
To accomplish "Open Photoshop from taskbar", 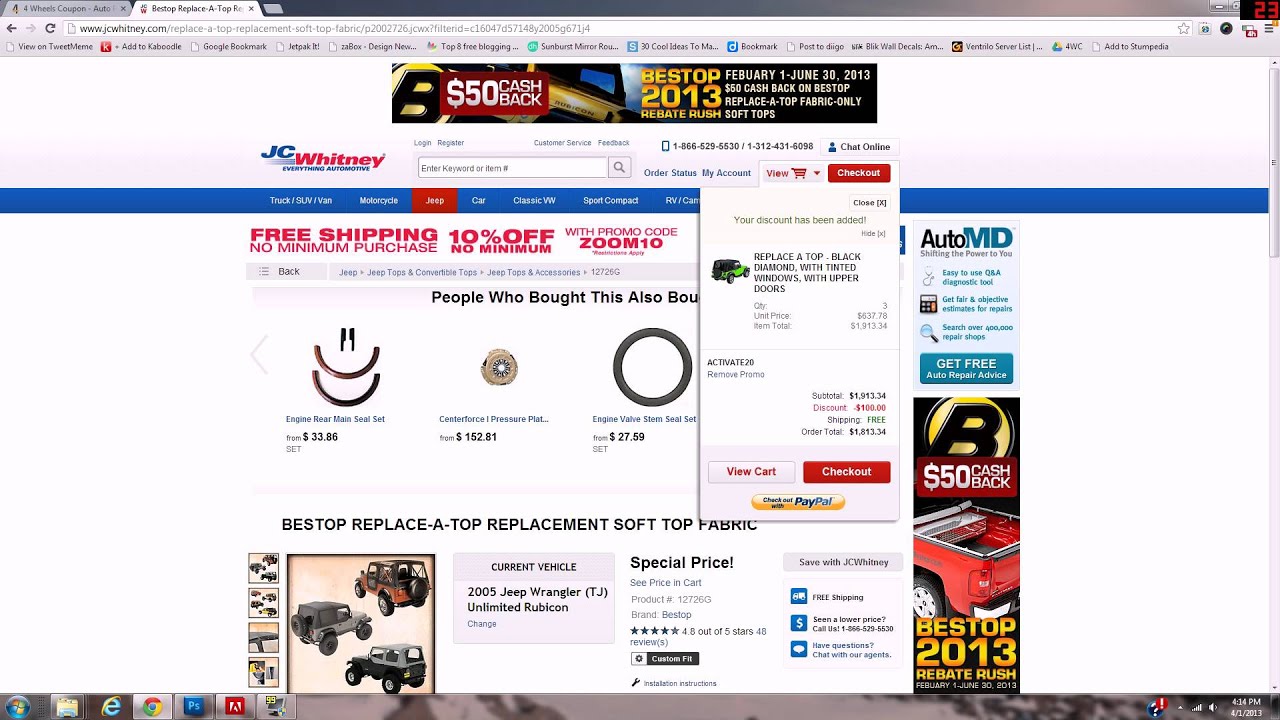I will click(194, 707).
